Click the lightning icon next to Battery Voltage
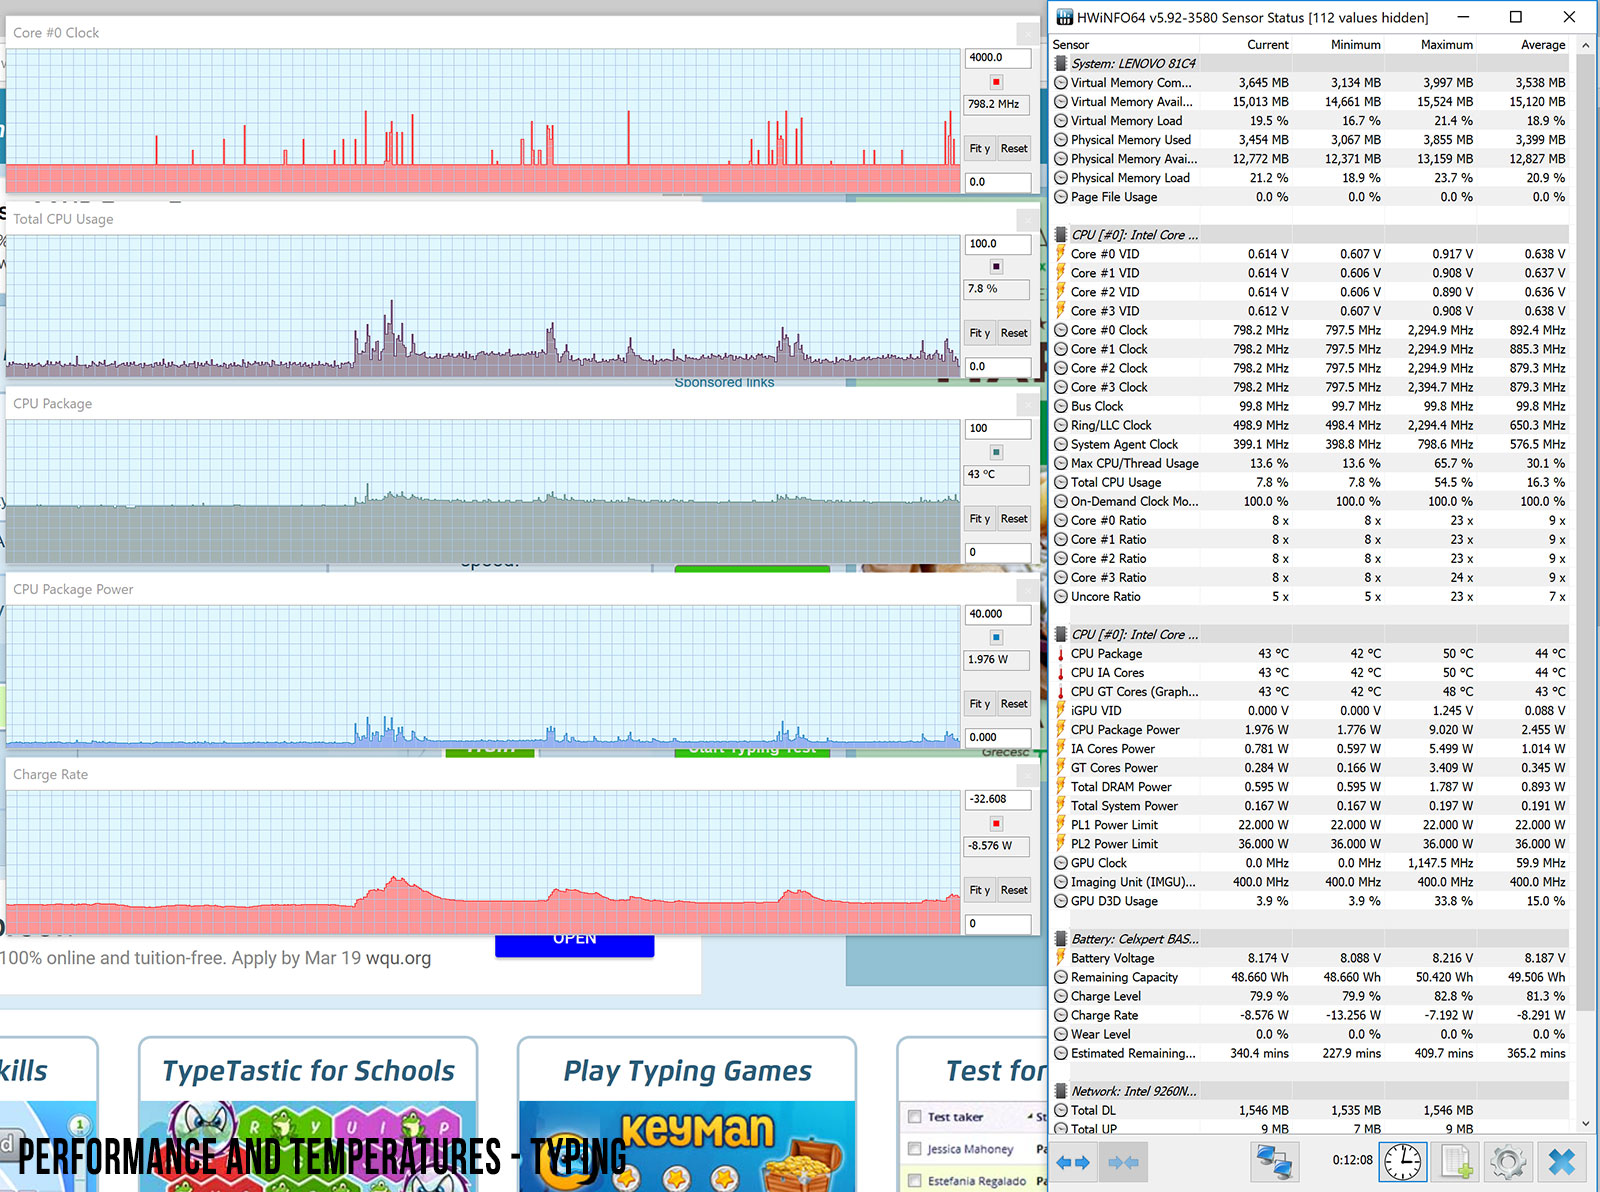 pyautogui.click(x=1061, y=958)
